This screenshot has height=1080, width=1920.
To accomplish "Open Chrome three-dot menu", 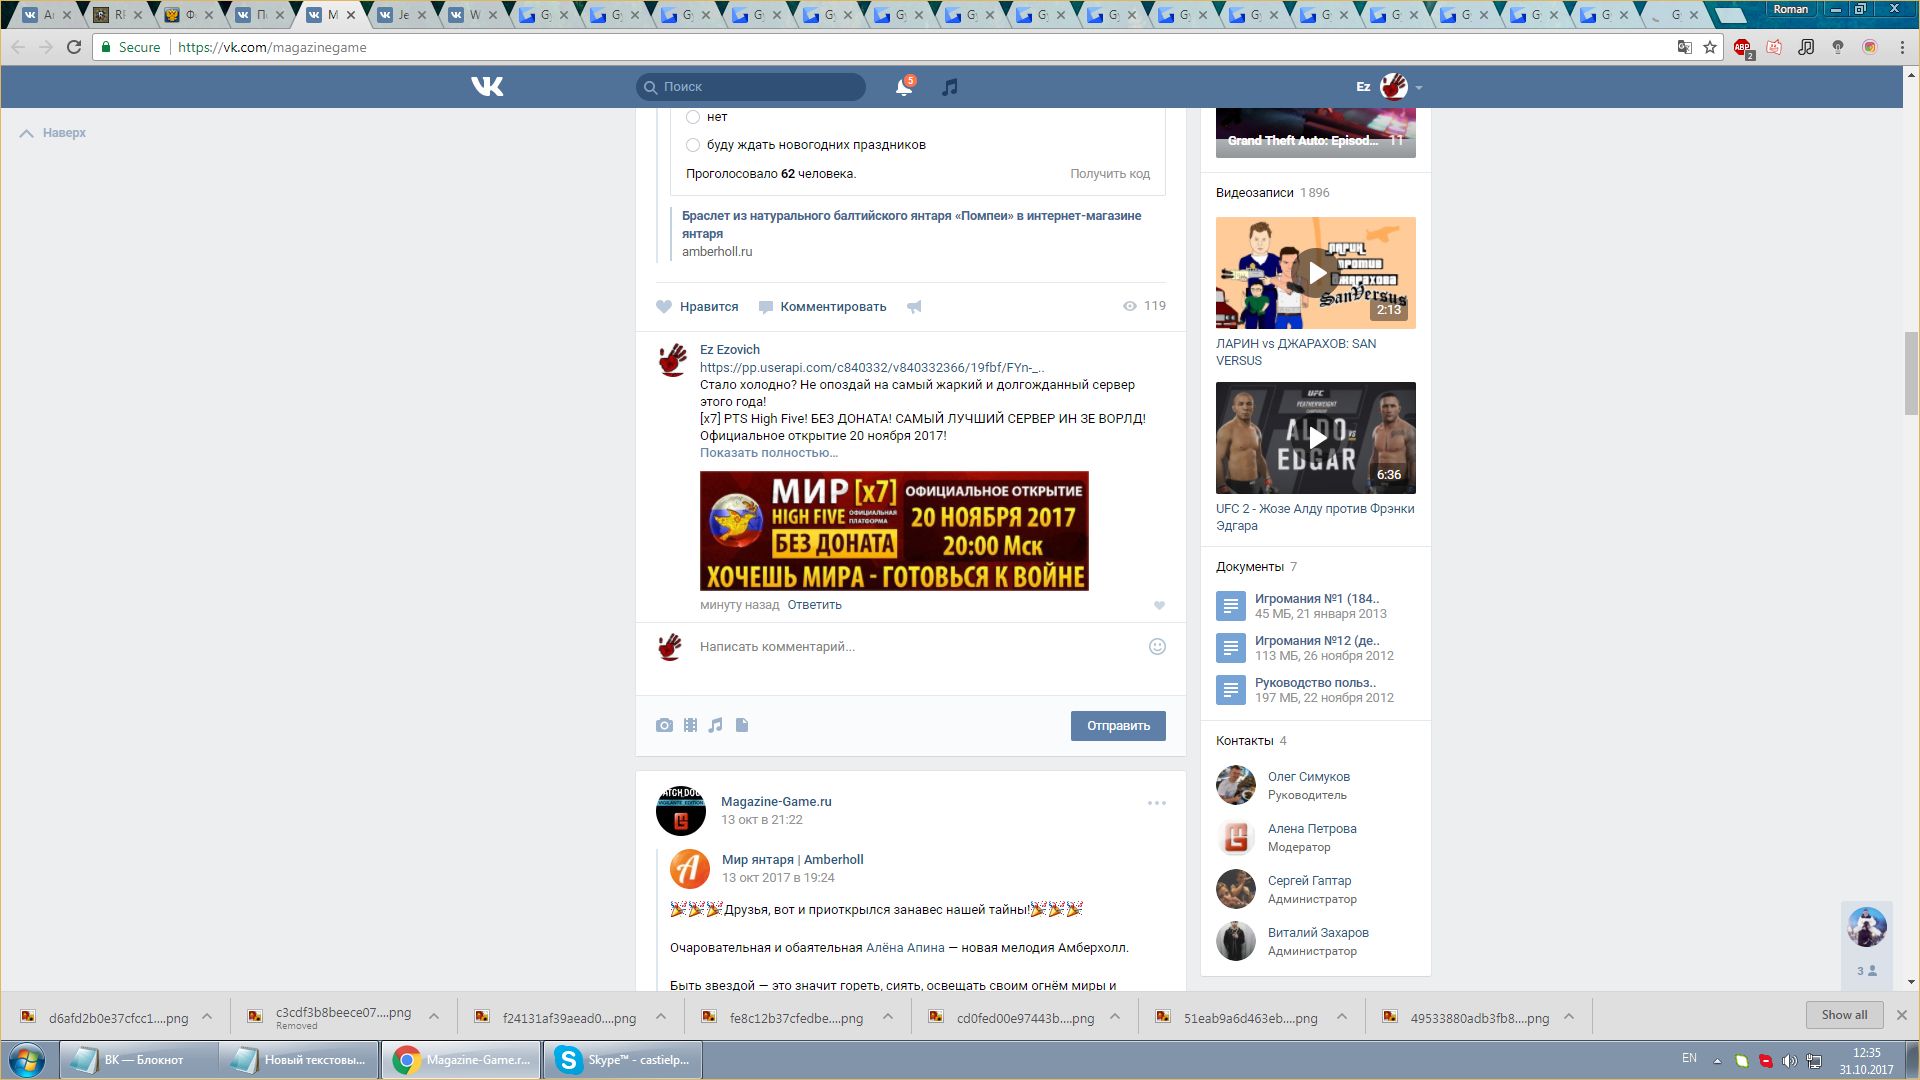I will click(x=1902, y=47).
